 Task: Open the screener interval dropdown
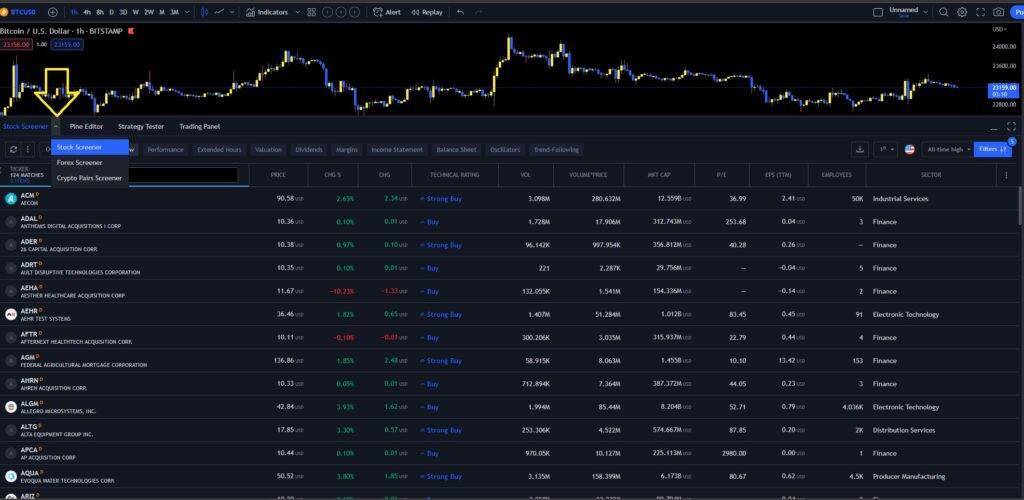886,149
